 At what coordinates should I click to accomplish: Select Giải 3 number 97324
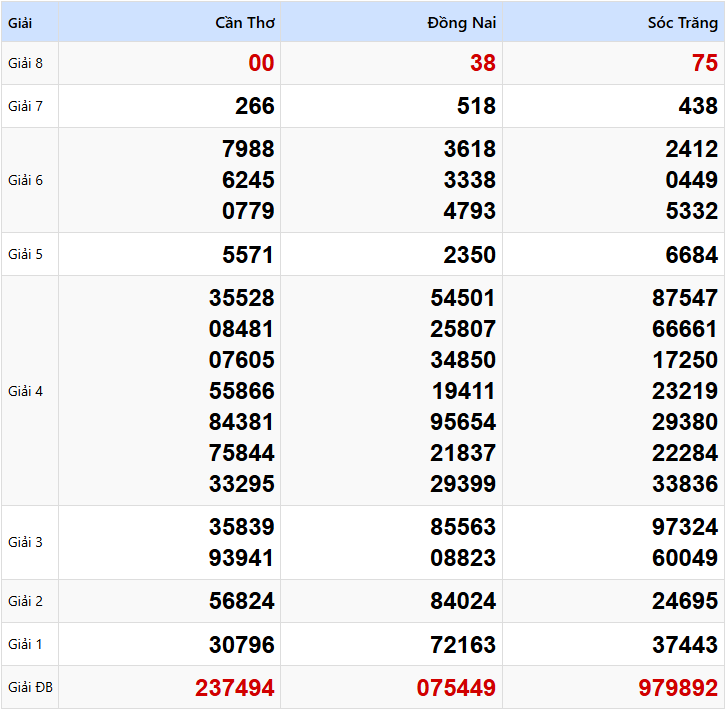coord(685,527)
